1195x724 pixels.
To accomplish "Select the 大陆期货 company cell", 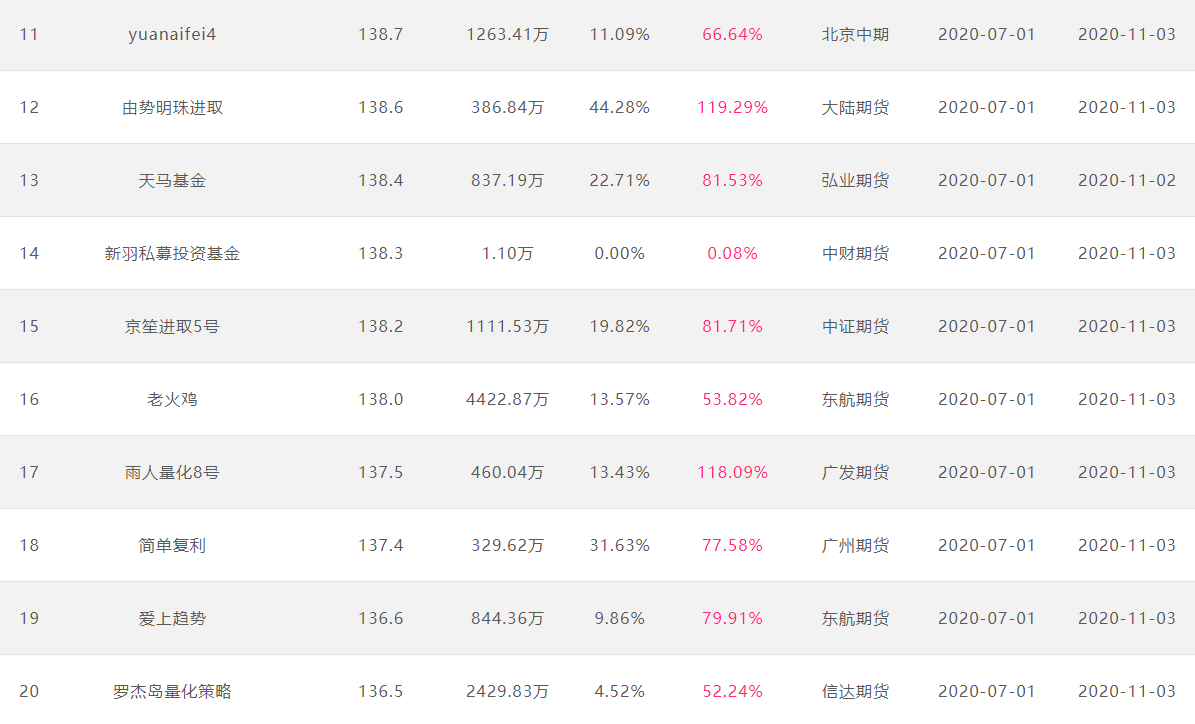I will click(x=855, y=107).
